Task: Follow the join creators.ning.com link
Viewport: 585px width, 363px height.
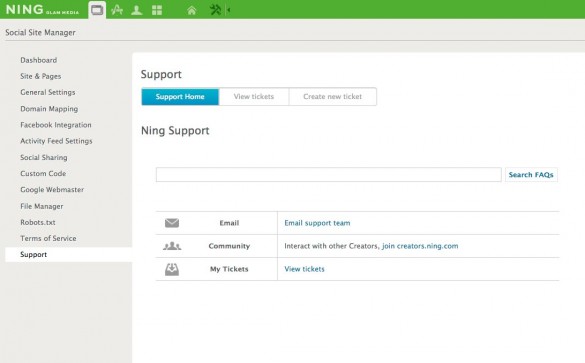Action: click(420, 246)
